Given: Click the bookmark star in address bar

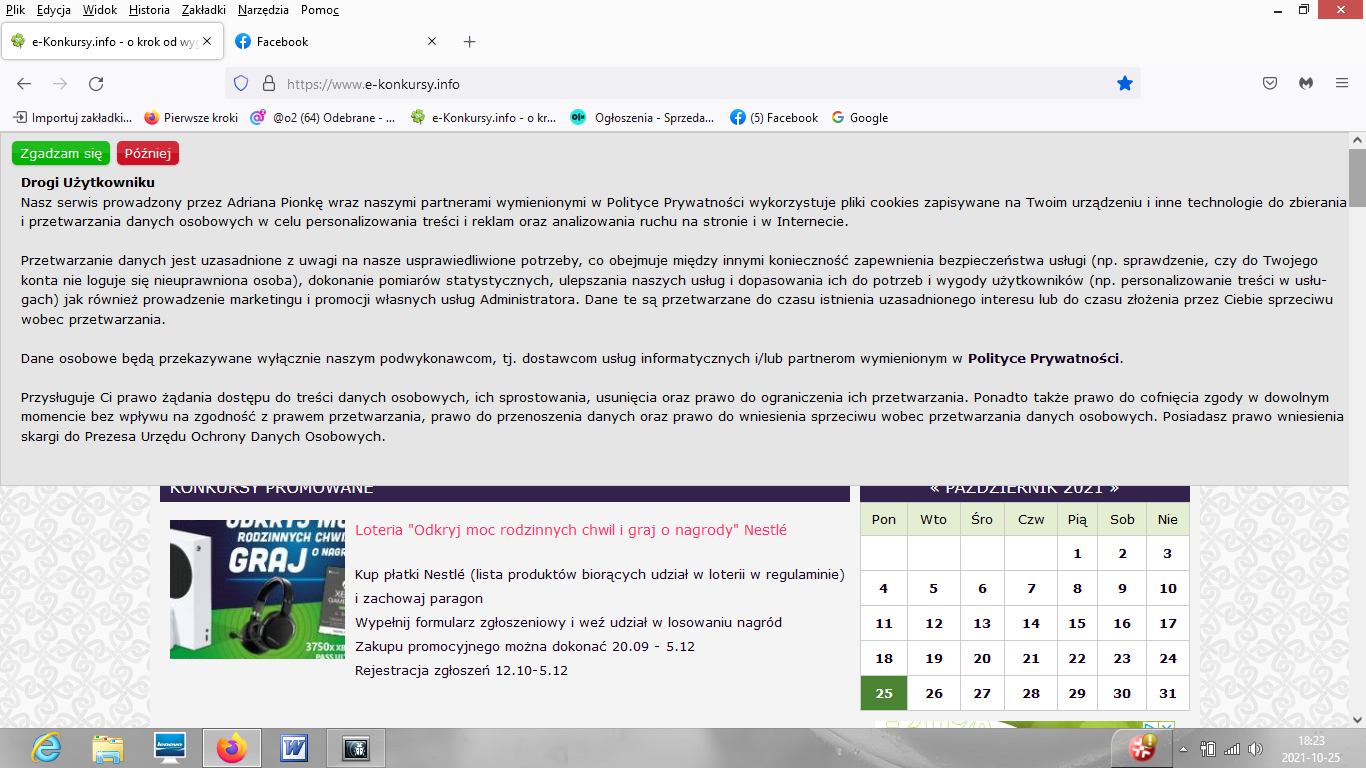Looking at the screenshot, I should [x=1125, y=84].
